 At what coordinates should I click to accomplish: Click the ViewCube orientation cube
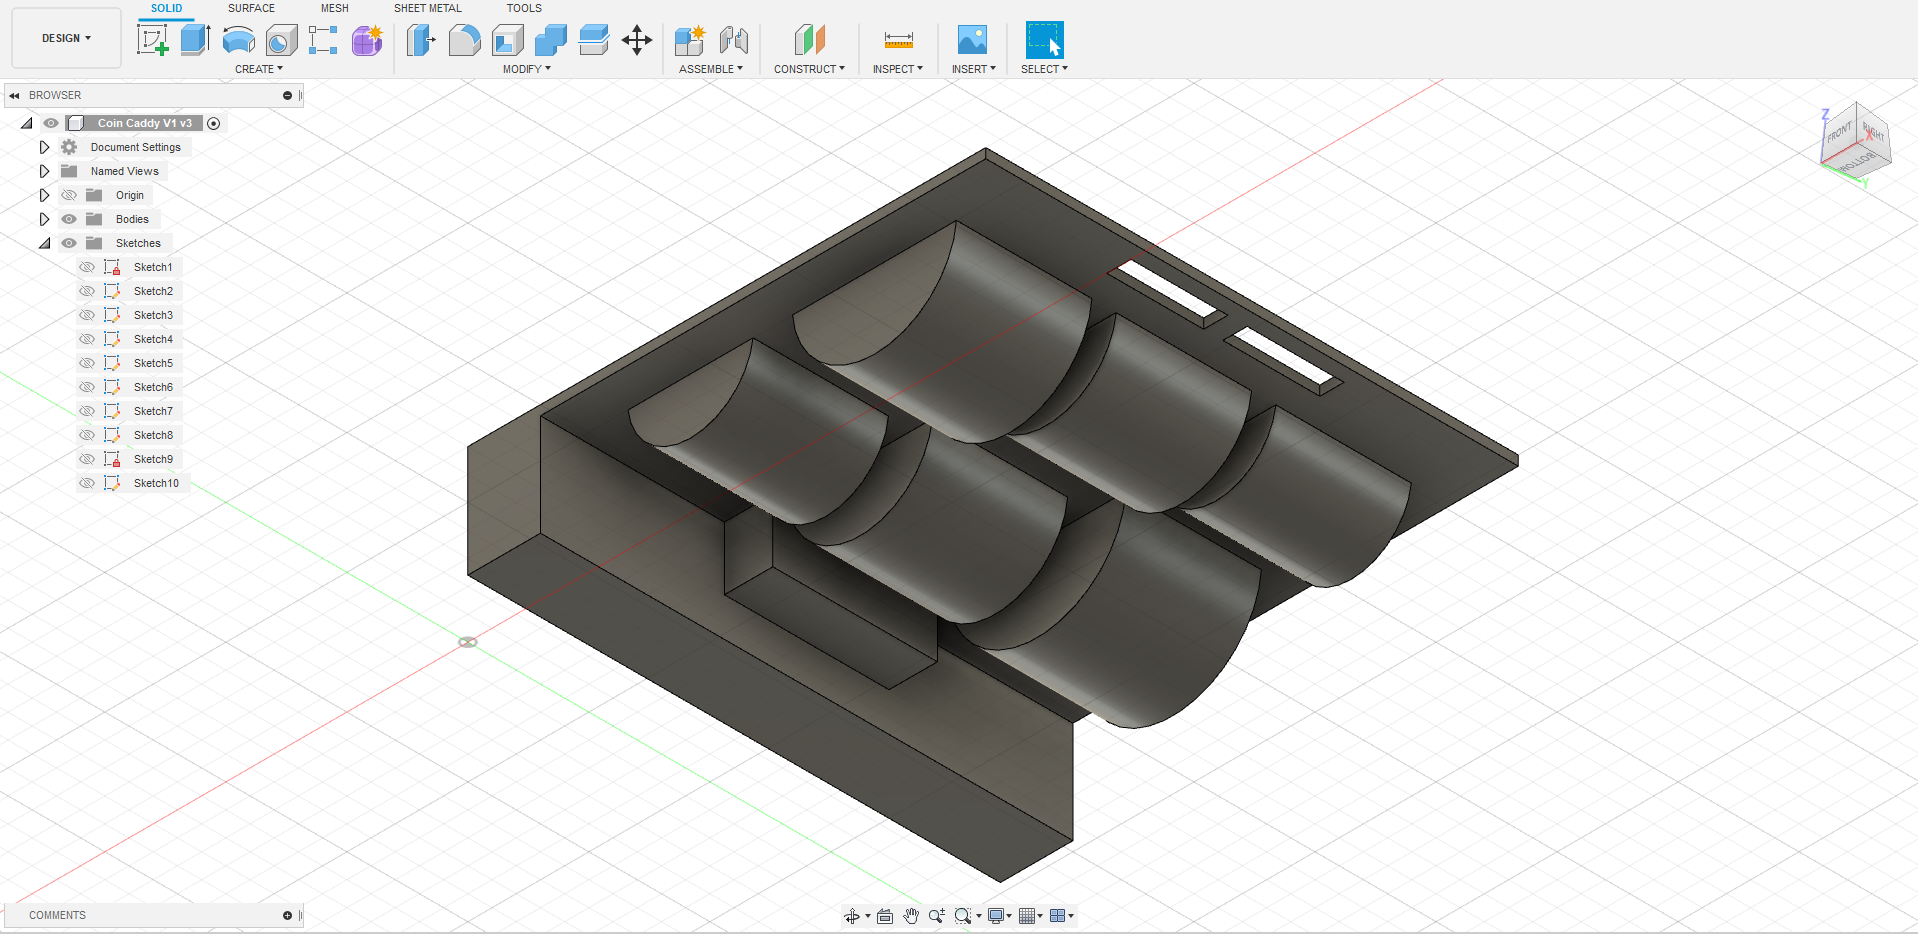coord(1855,143)
